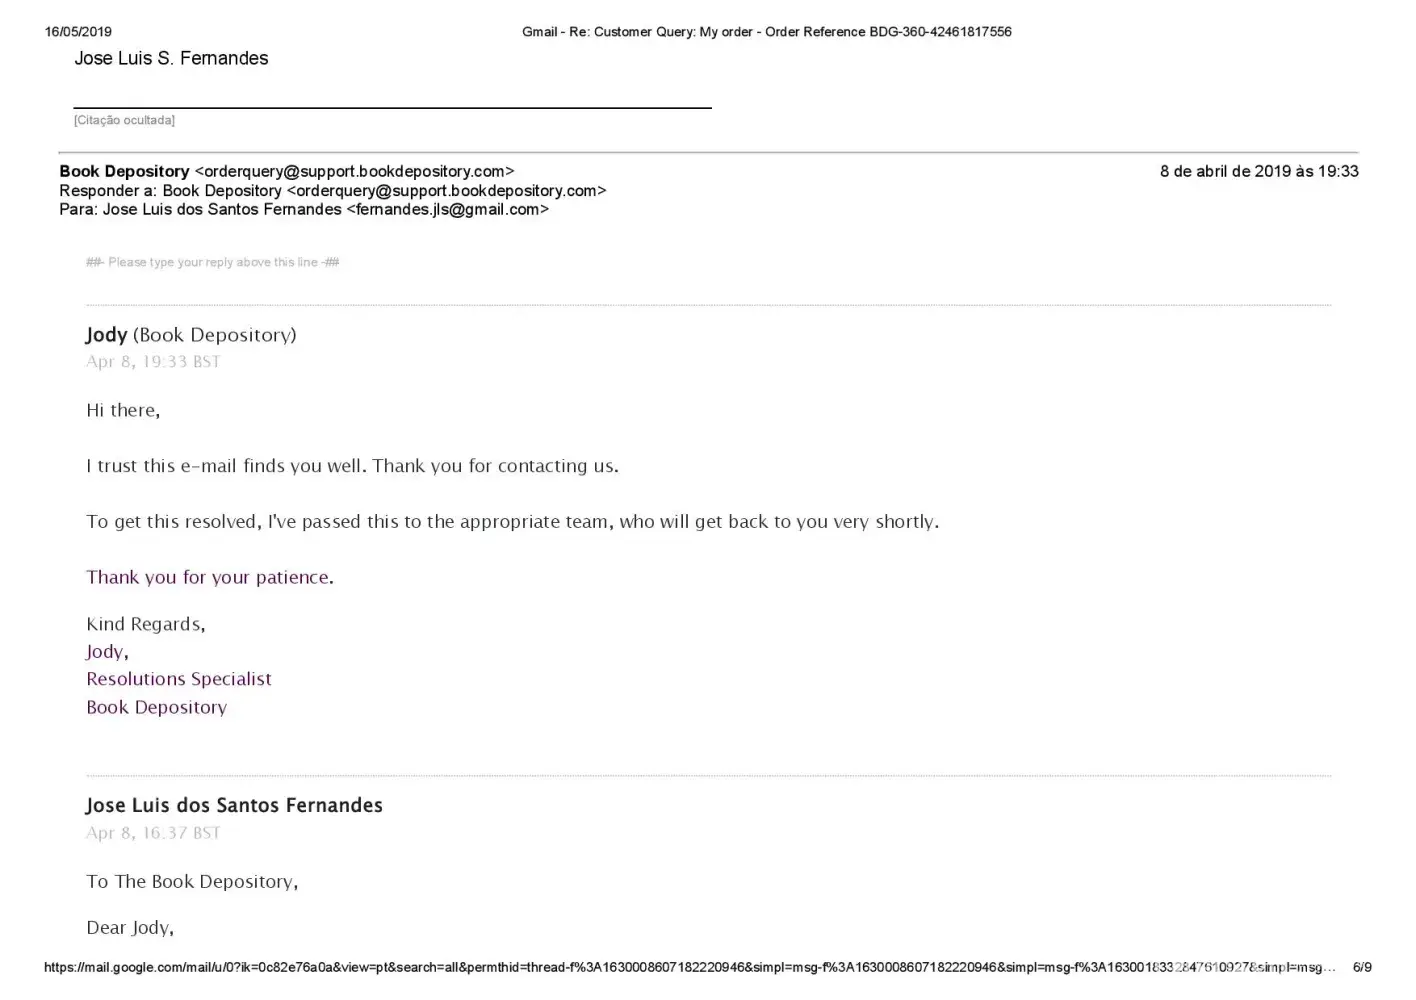The image size is (1416, 1000).
Task: Click the 'Jody (Book Depository)' message heading
Action: [191, 335]
